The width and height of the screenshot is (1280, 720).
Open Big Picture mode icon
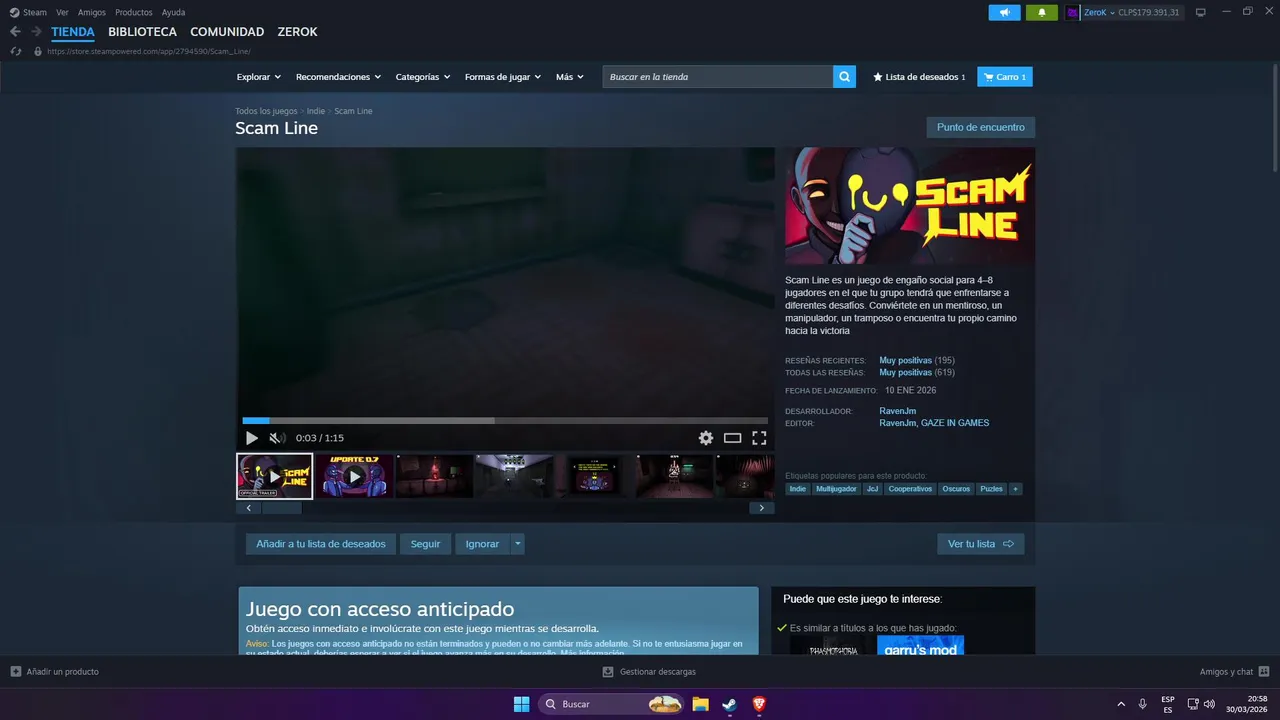point(1201,12)
